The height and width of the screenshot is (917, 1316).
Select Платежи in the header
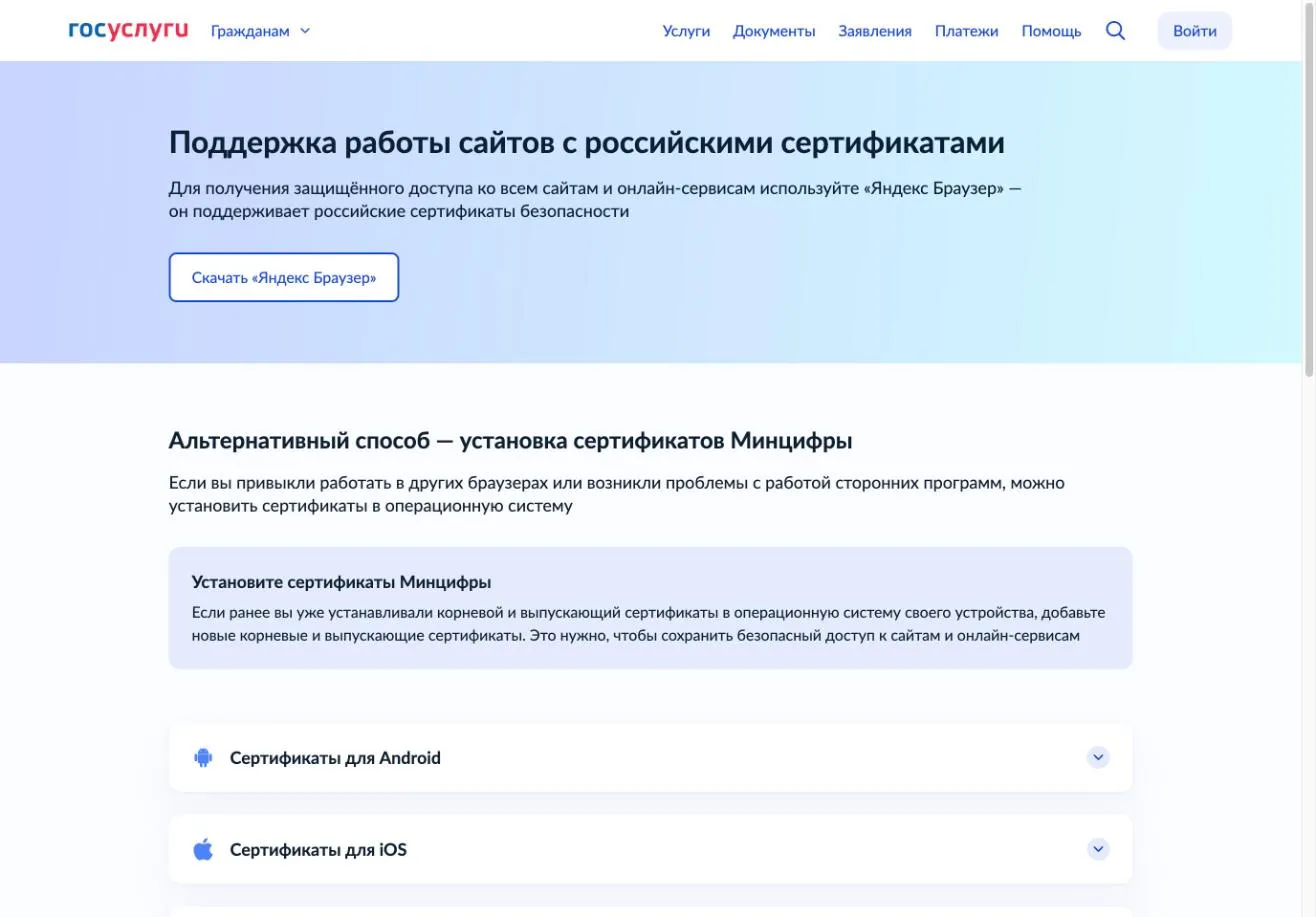click(966, 31)
